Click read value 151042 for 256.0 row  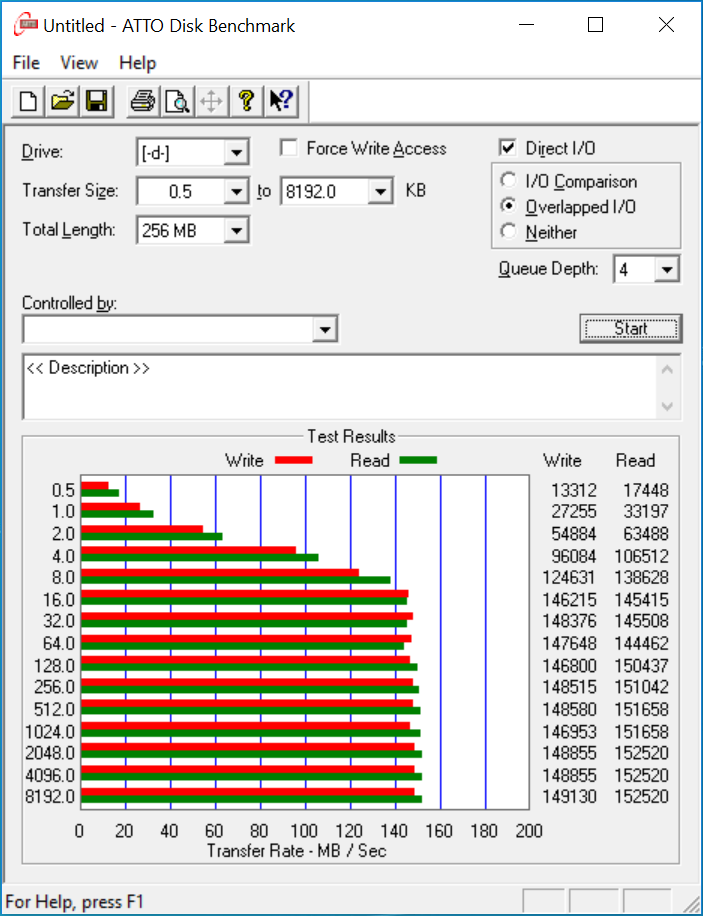point(641,686)
